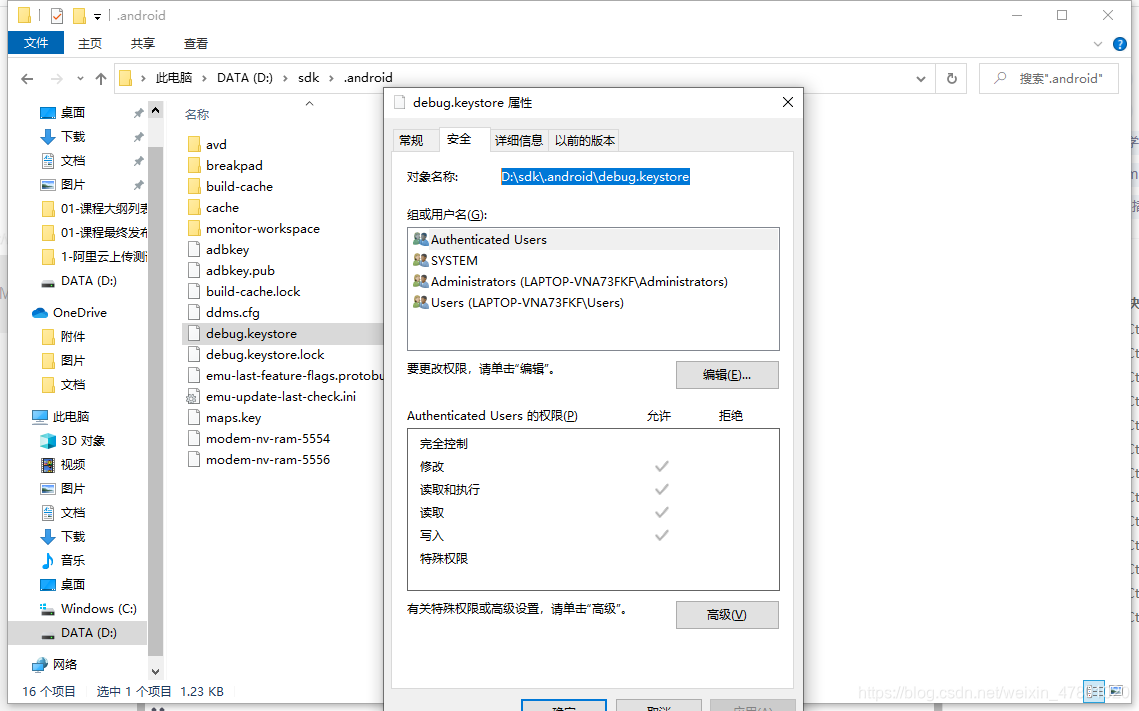Click inside the 搜索".android" search box

point(1048,78)
